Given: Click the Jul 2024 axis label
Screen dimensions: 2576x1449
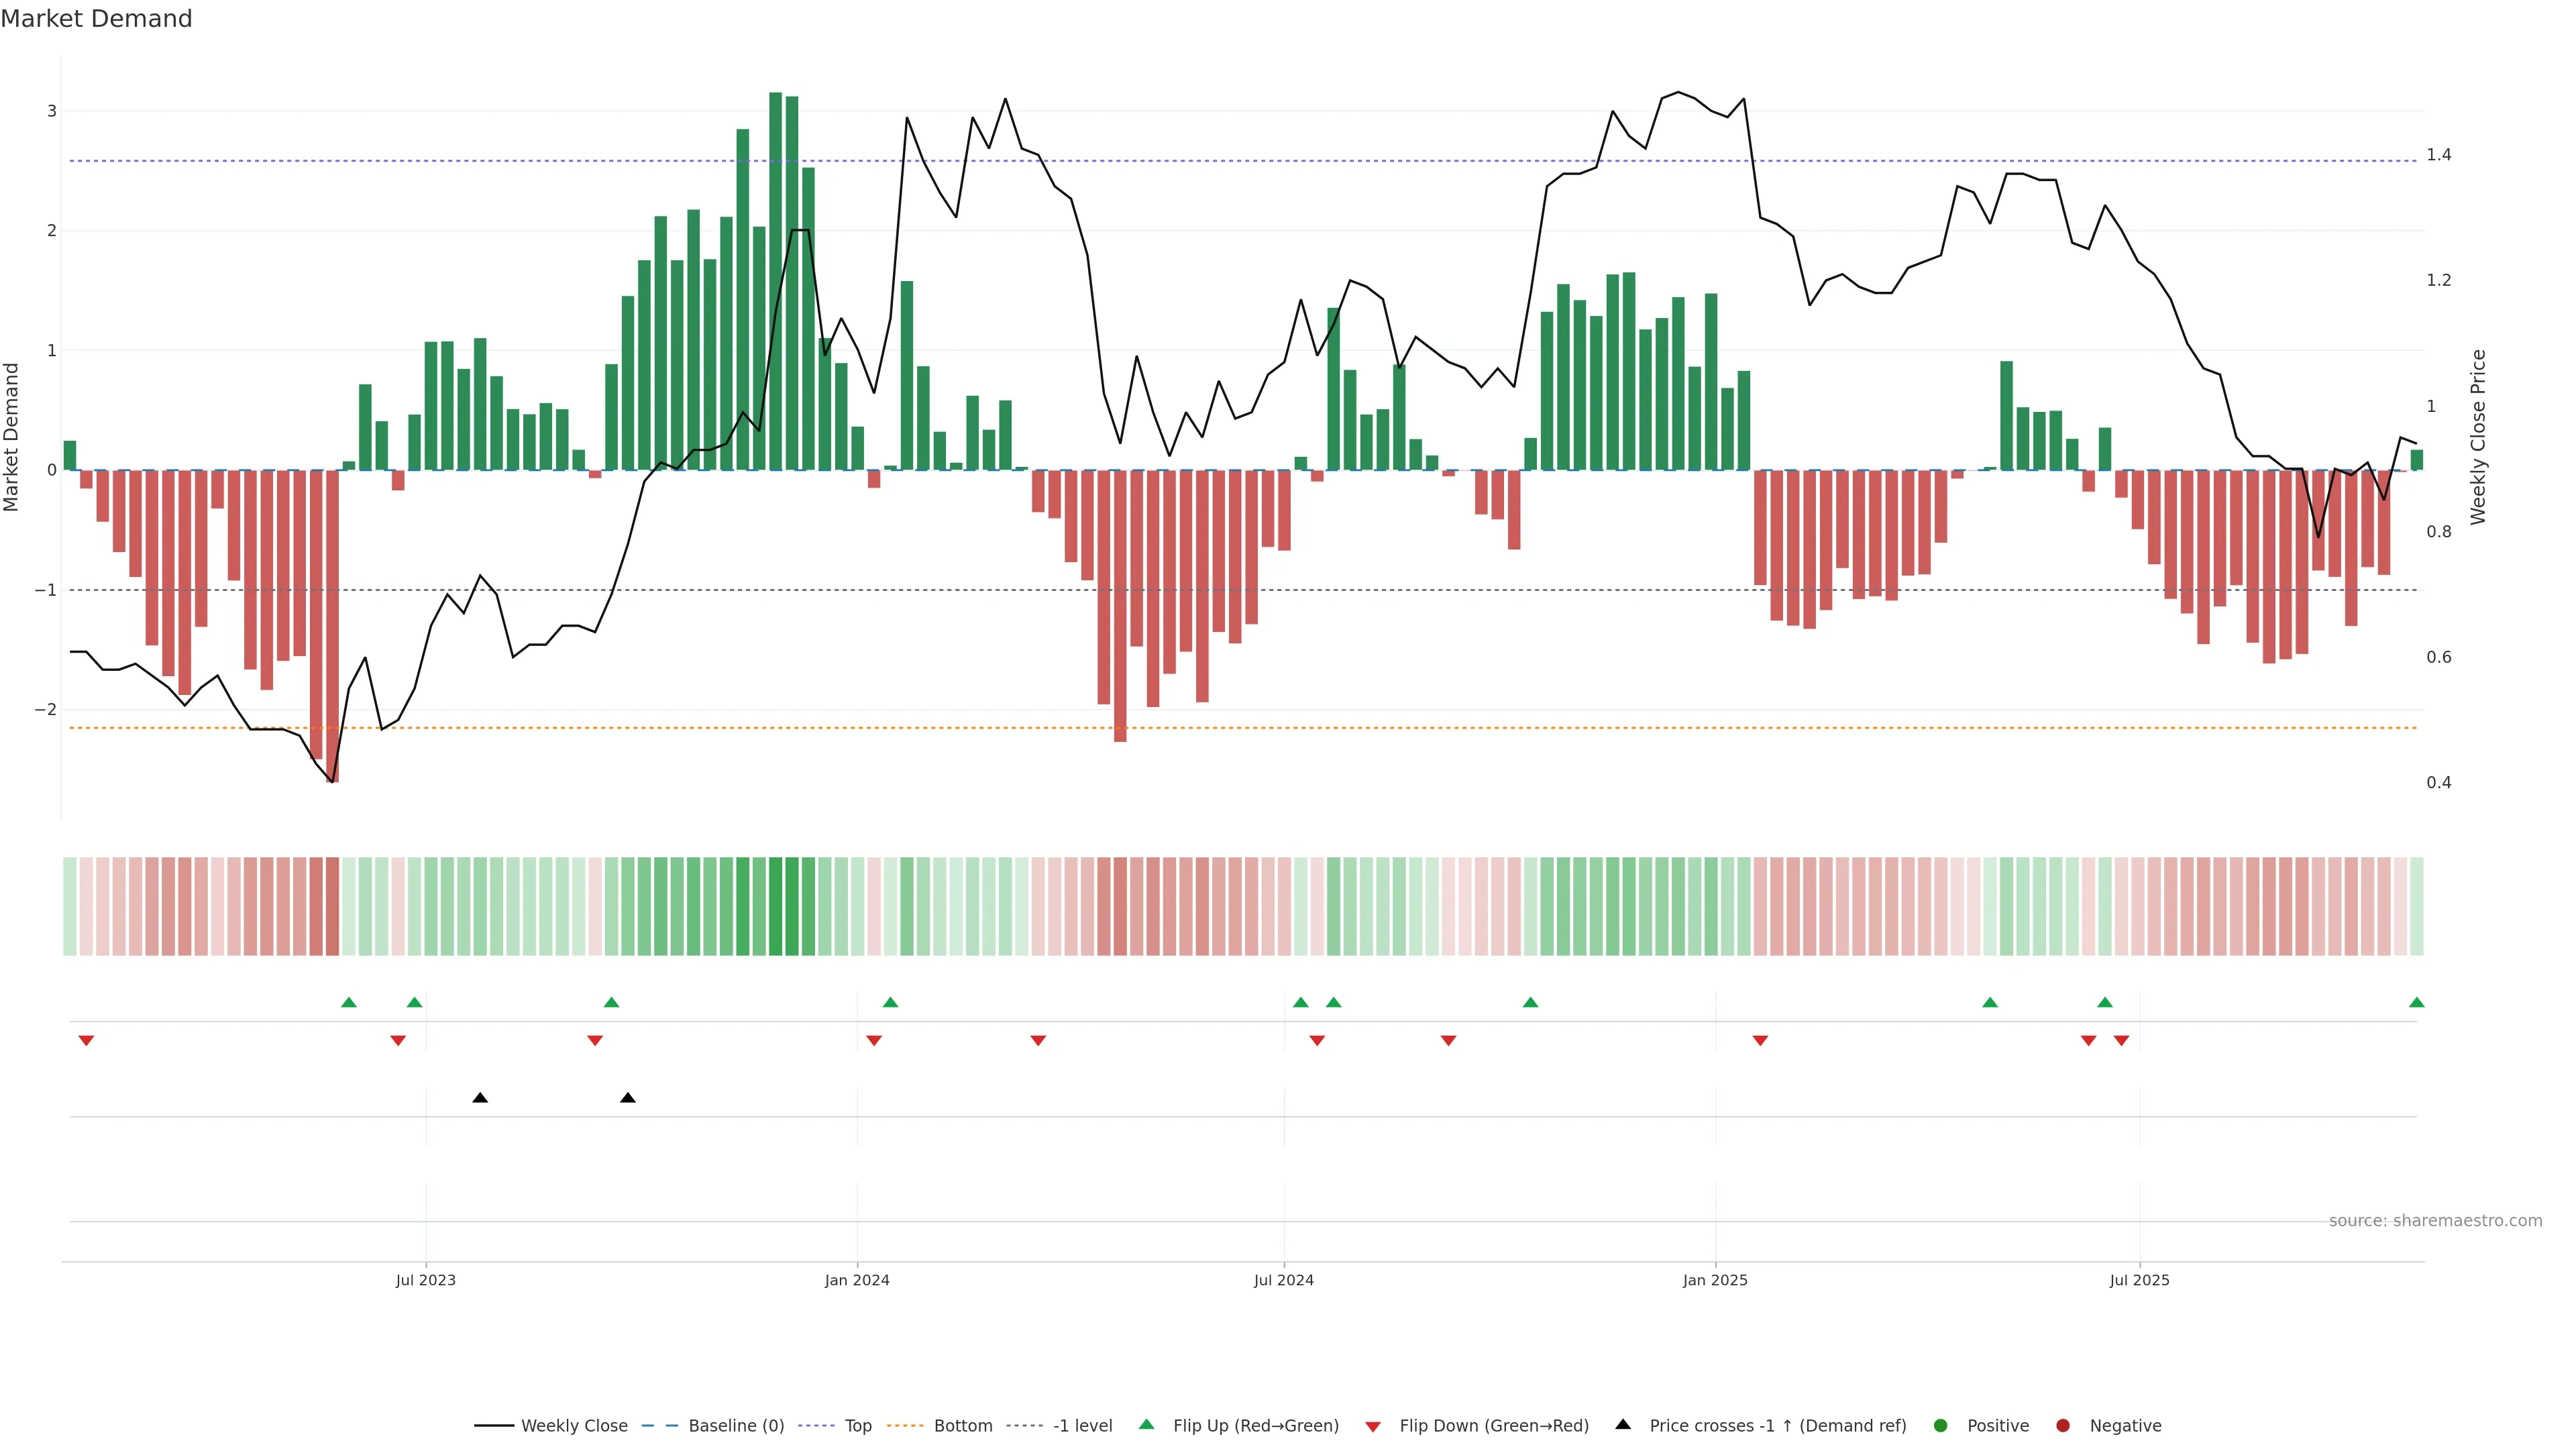Looking at the screenshot, I should [1283, 1280].
